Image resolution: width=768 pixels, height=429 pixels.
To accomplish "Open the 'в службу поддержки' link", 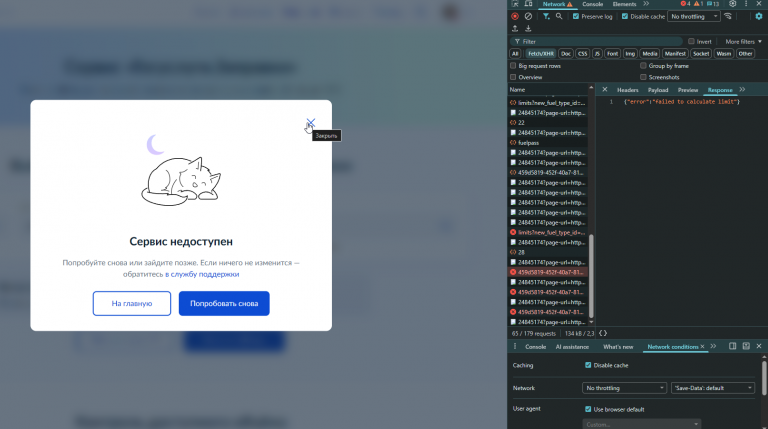I will tap(202, 274).
